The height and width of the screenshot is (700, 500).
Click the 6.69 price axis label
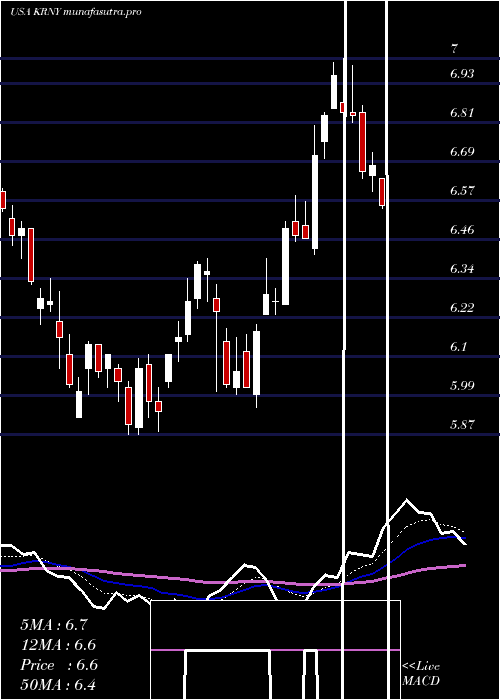tap(462, 152)
